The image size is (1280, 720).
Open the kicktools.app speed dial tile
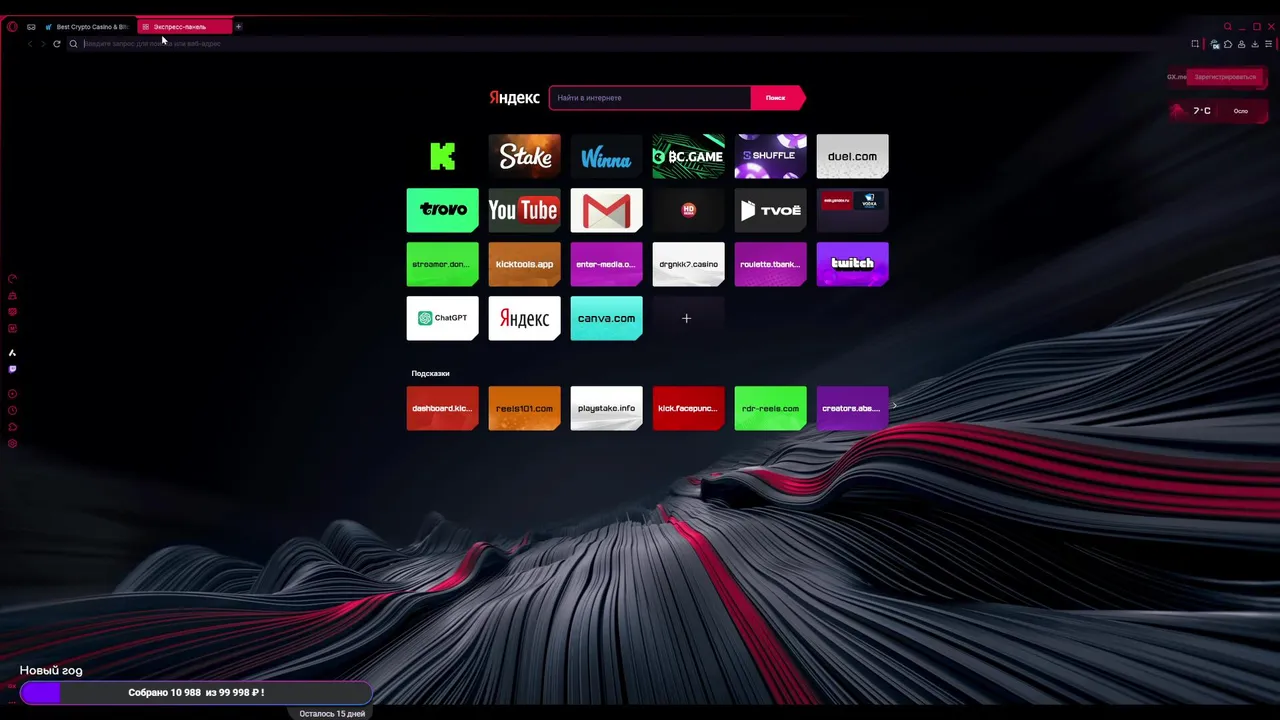pos(525,264)
